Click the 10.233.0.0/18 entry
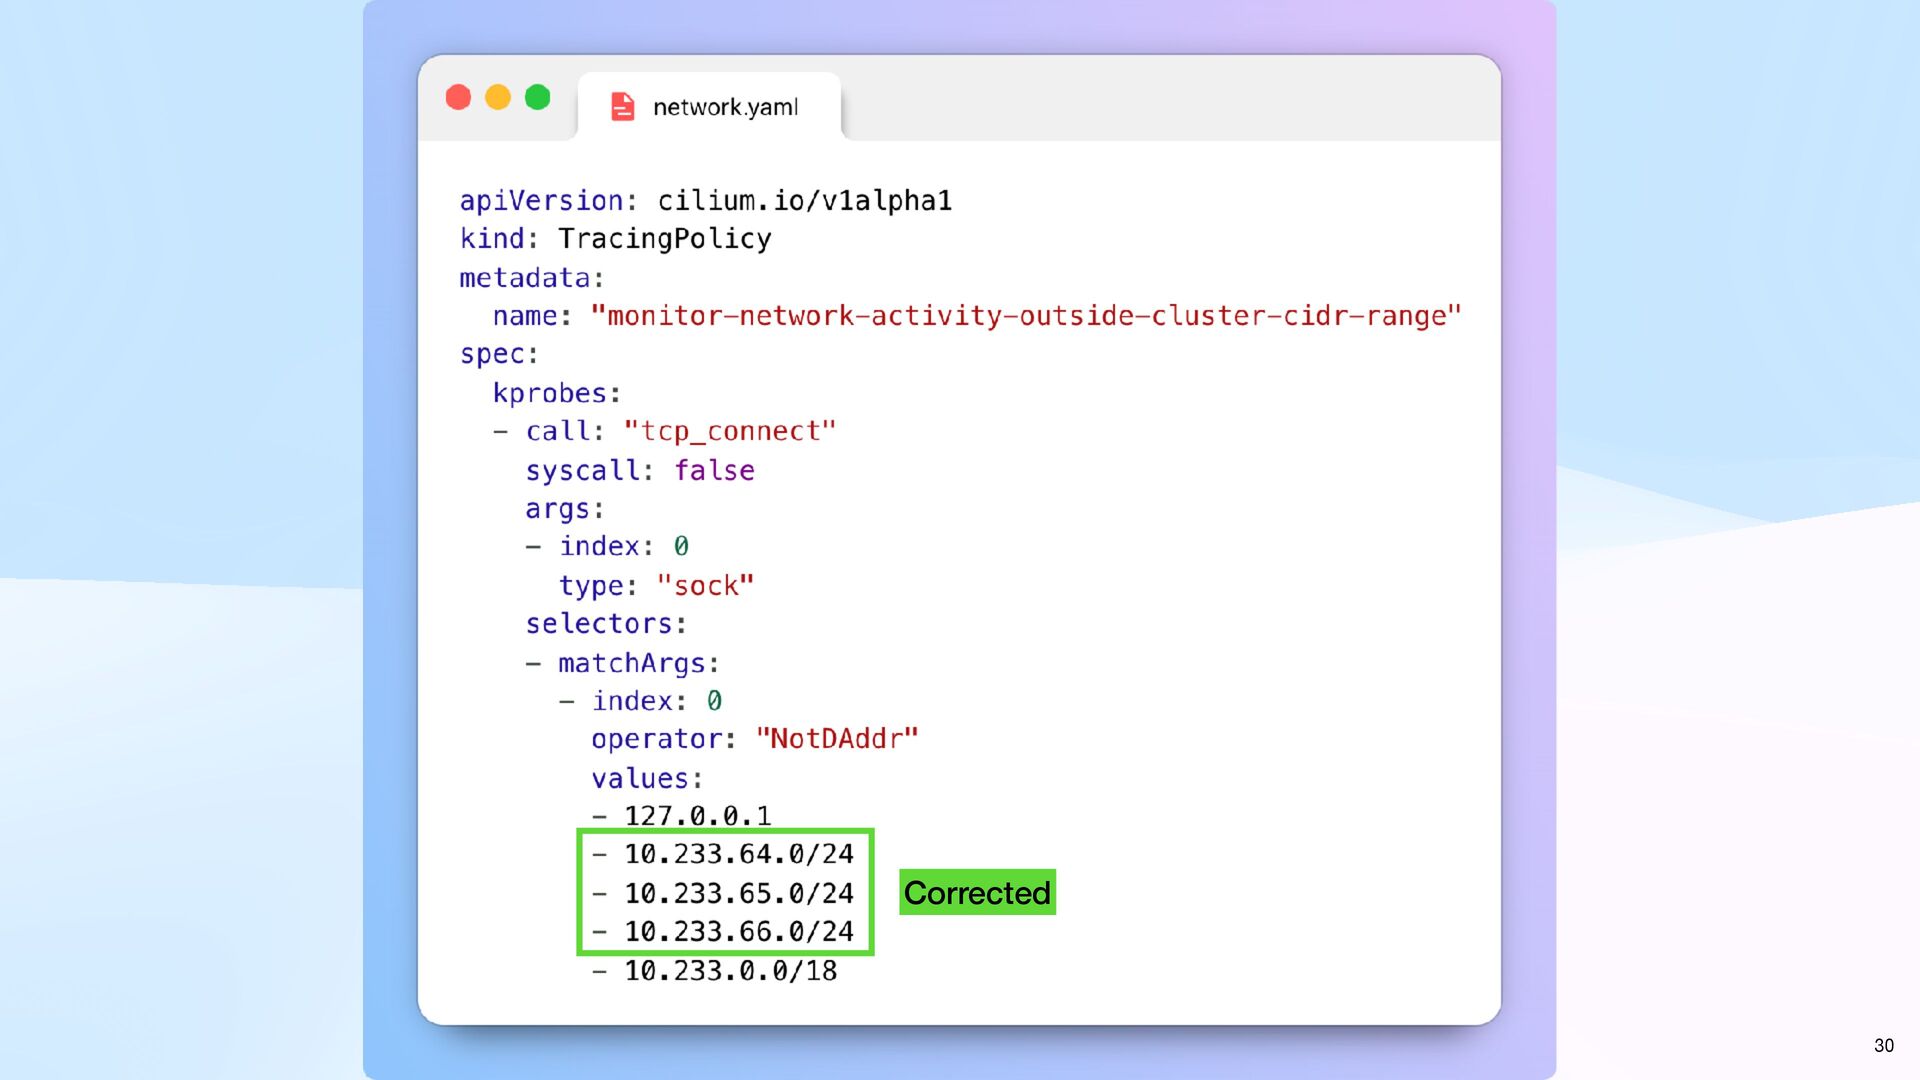 730,971
